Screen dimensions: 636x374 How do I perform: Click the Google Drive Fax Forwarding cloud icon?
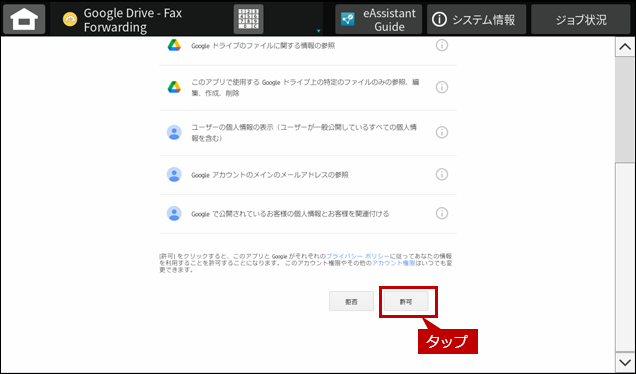[70, 19]
